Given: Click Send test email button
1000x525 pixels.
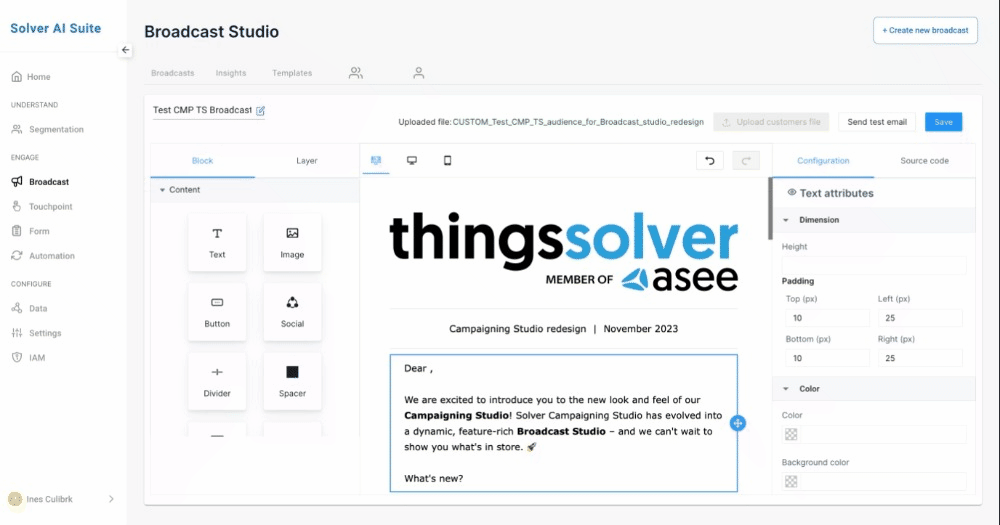Looking at the screenshot, I should click(x=877, y=122).
